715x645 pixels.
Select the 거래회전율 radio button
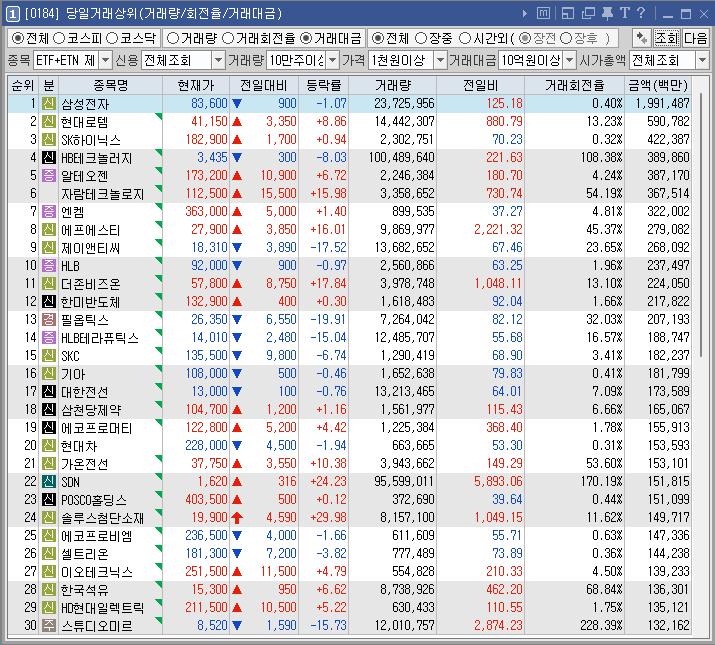click(x=228, y=38)
